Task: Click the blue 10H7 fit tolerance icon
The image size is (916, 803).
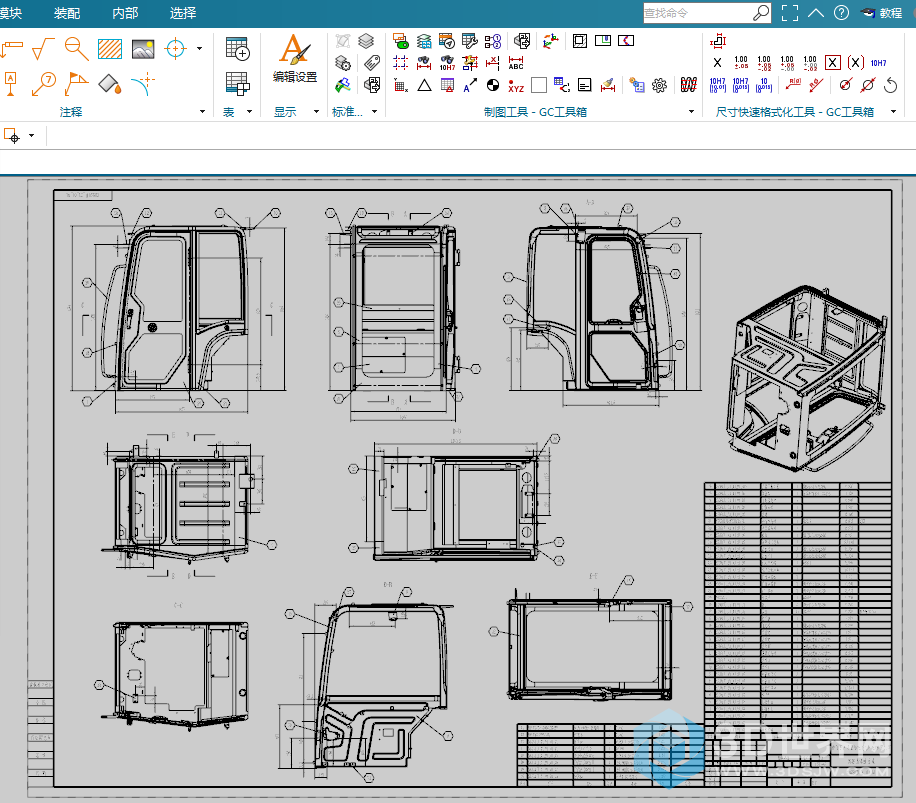Action: tap(878, 63)
